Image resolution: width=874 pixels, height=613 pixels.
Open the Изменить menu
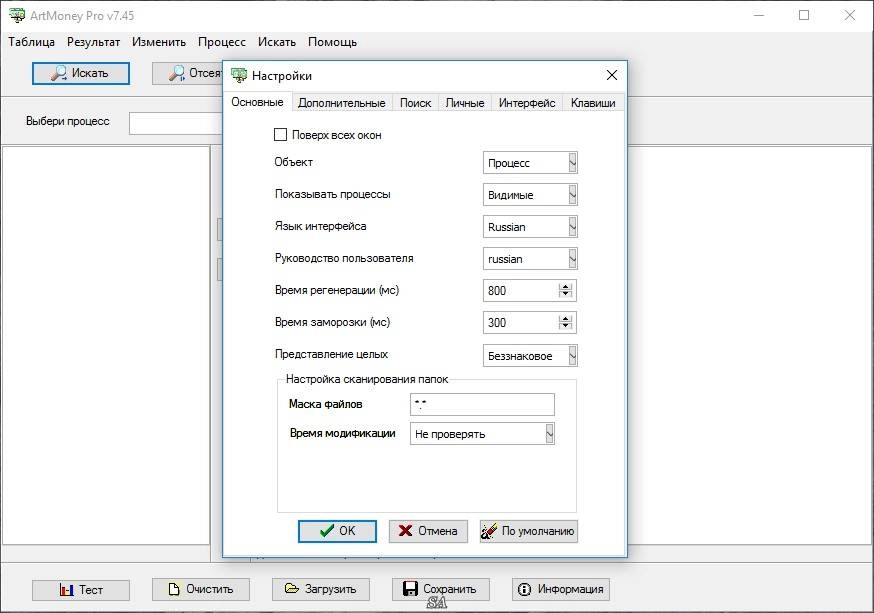[159, 42]
